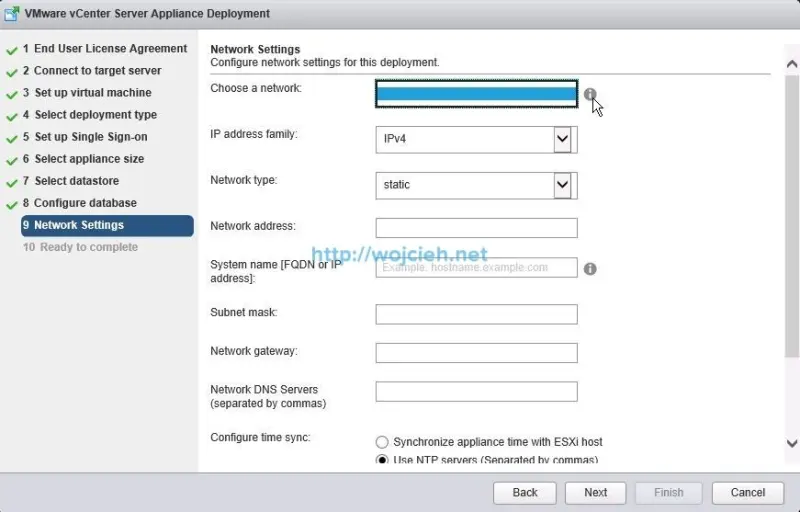Click the Network gateway input field
This screenshot has height=512, width=800.
[477, 353]
